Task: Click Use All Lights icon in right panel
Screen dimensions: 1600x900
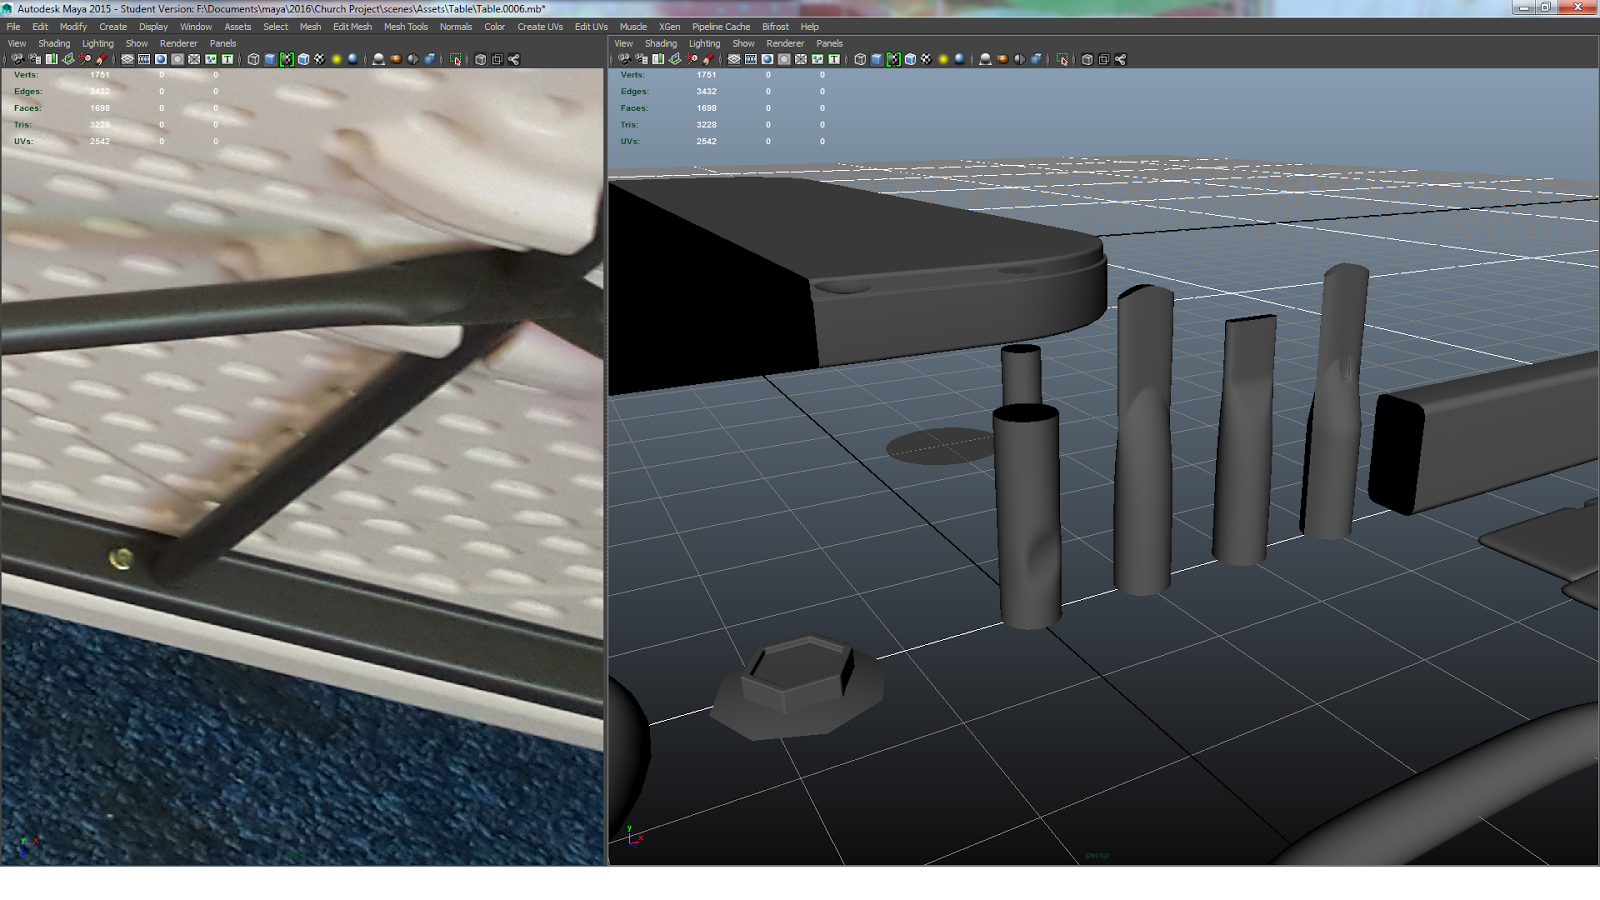Action: (x=943, y=59)
